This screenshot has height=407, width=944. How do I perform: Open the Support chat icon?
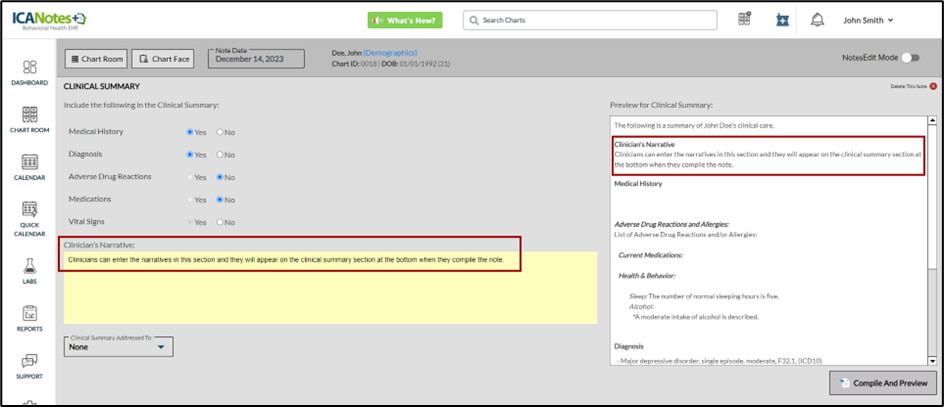pos(29,361)
